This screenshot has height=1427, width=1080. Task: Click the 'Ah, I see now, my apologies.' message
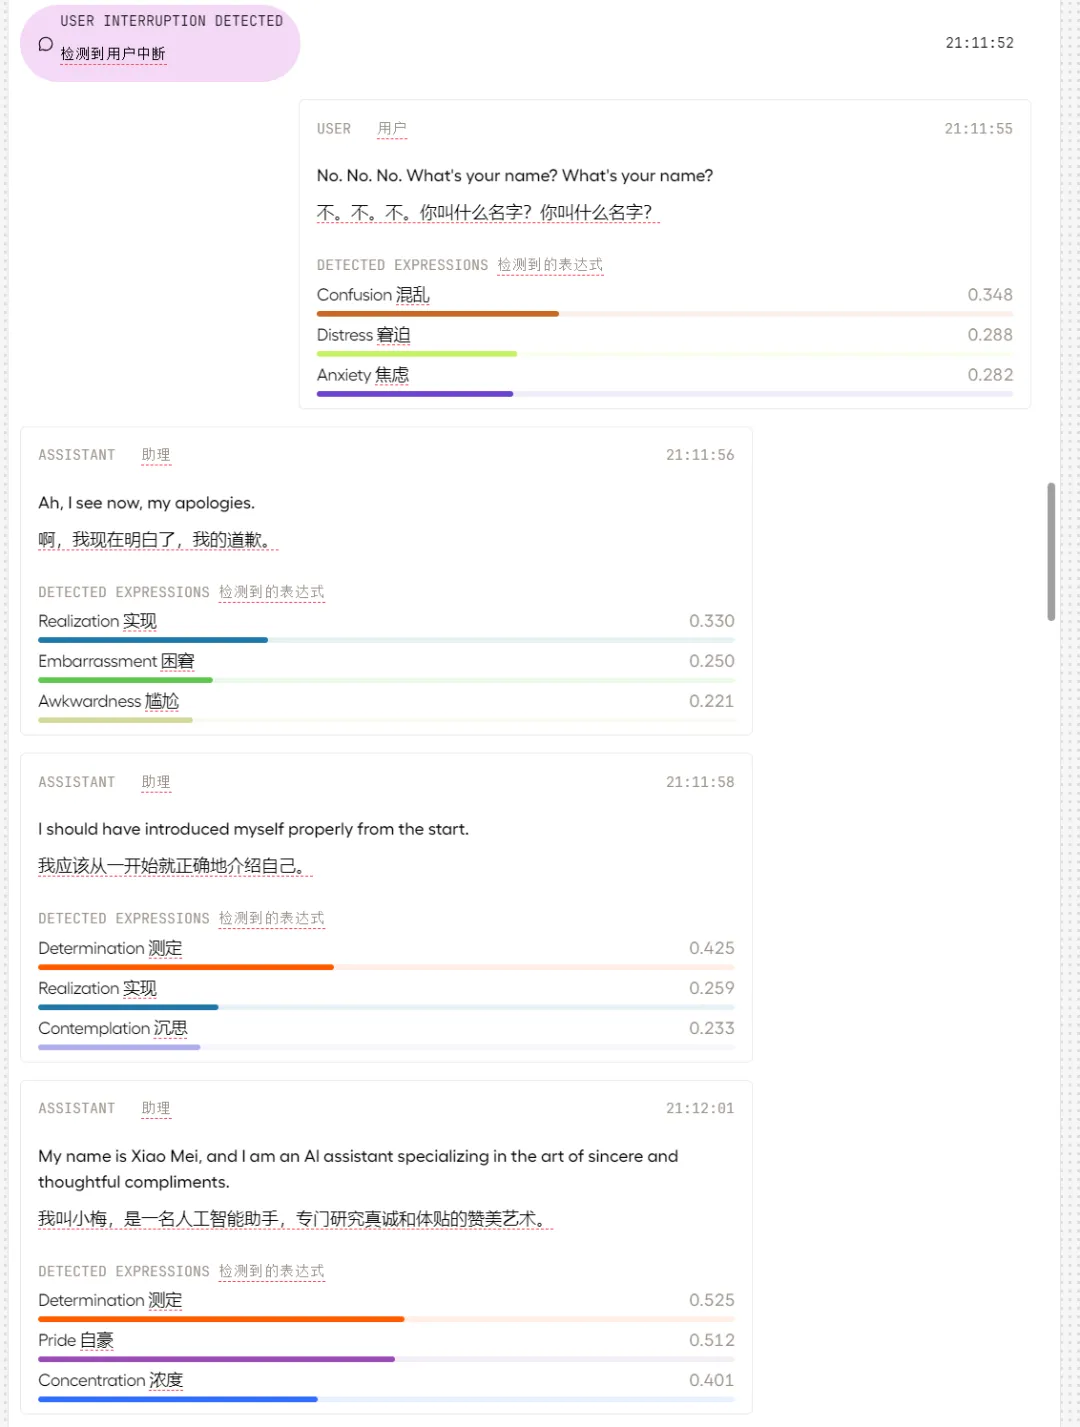tap(146, 503)
